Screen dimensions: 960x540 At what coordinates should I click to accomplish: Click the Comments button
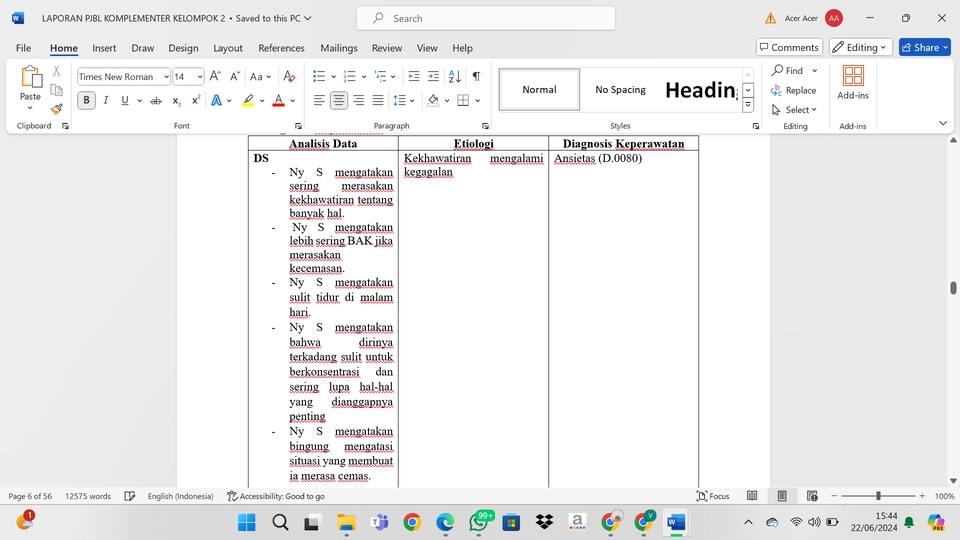tap(789, 47)
